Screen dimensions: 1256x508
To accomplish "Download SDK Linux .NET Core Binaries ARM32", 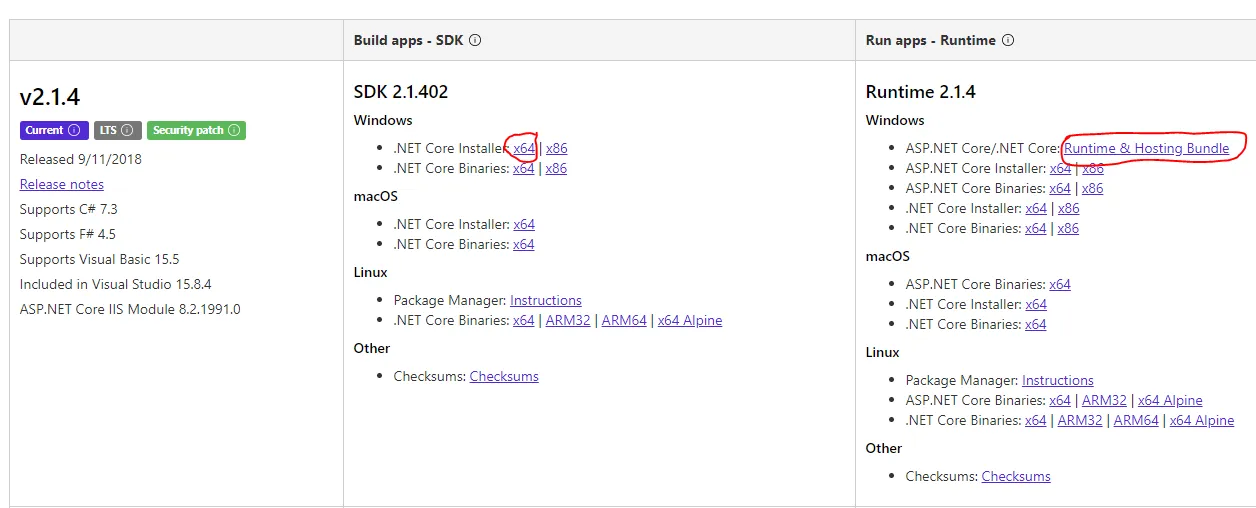I will point(568,320).
